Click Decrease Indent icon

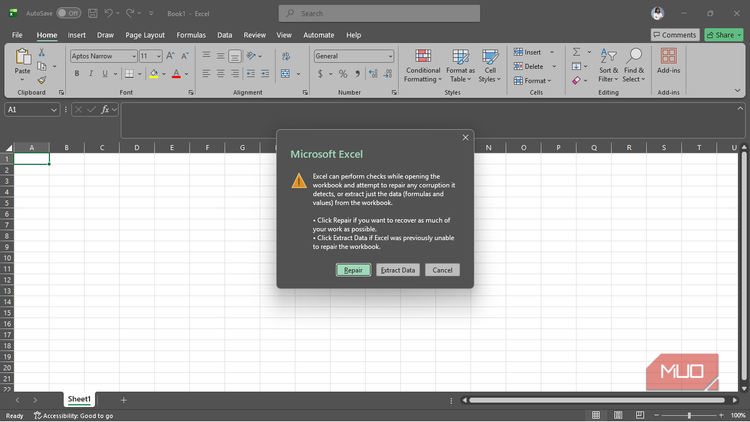click(x=251, y=74)
